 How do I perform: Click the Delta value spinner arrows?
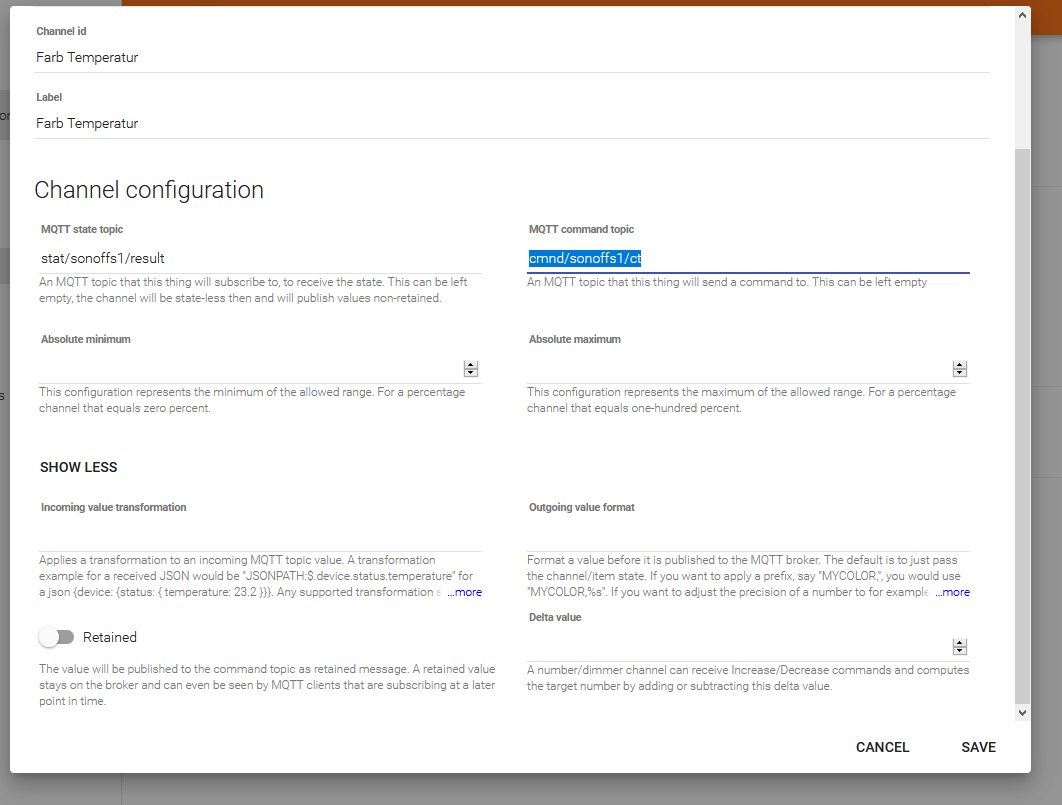960,647
